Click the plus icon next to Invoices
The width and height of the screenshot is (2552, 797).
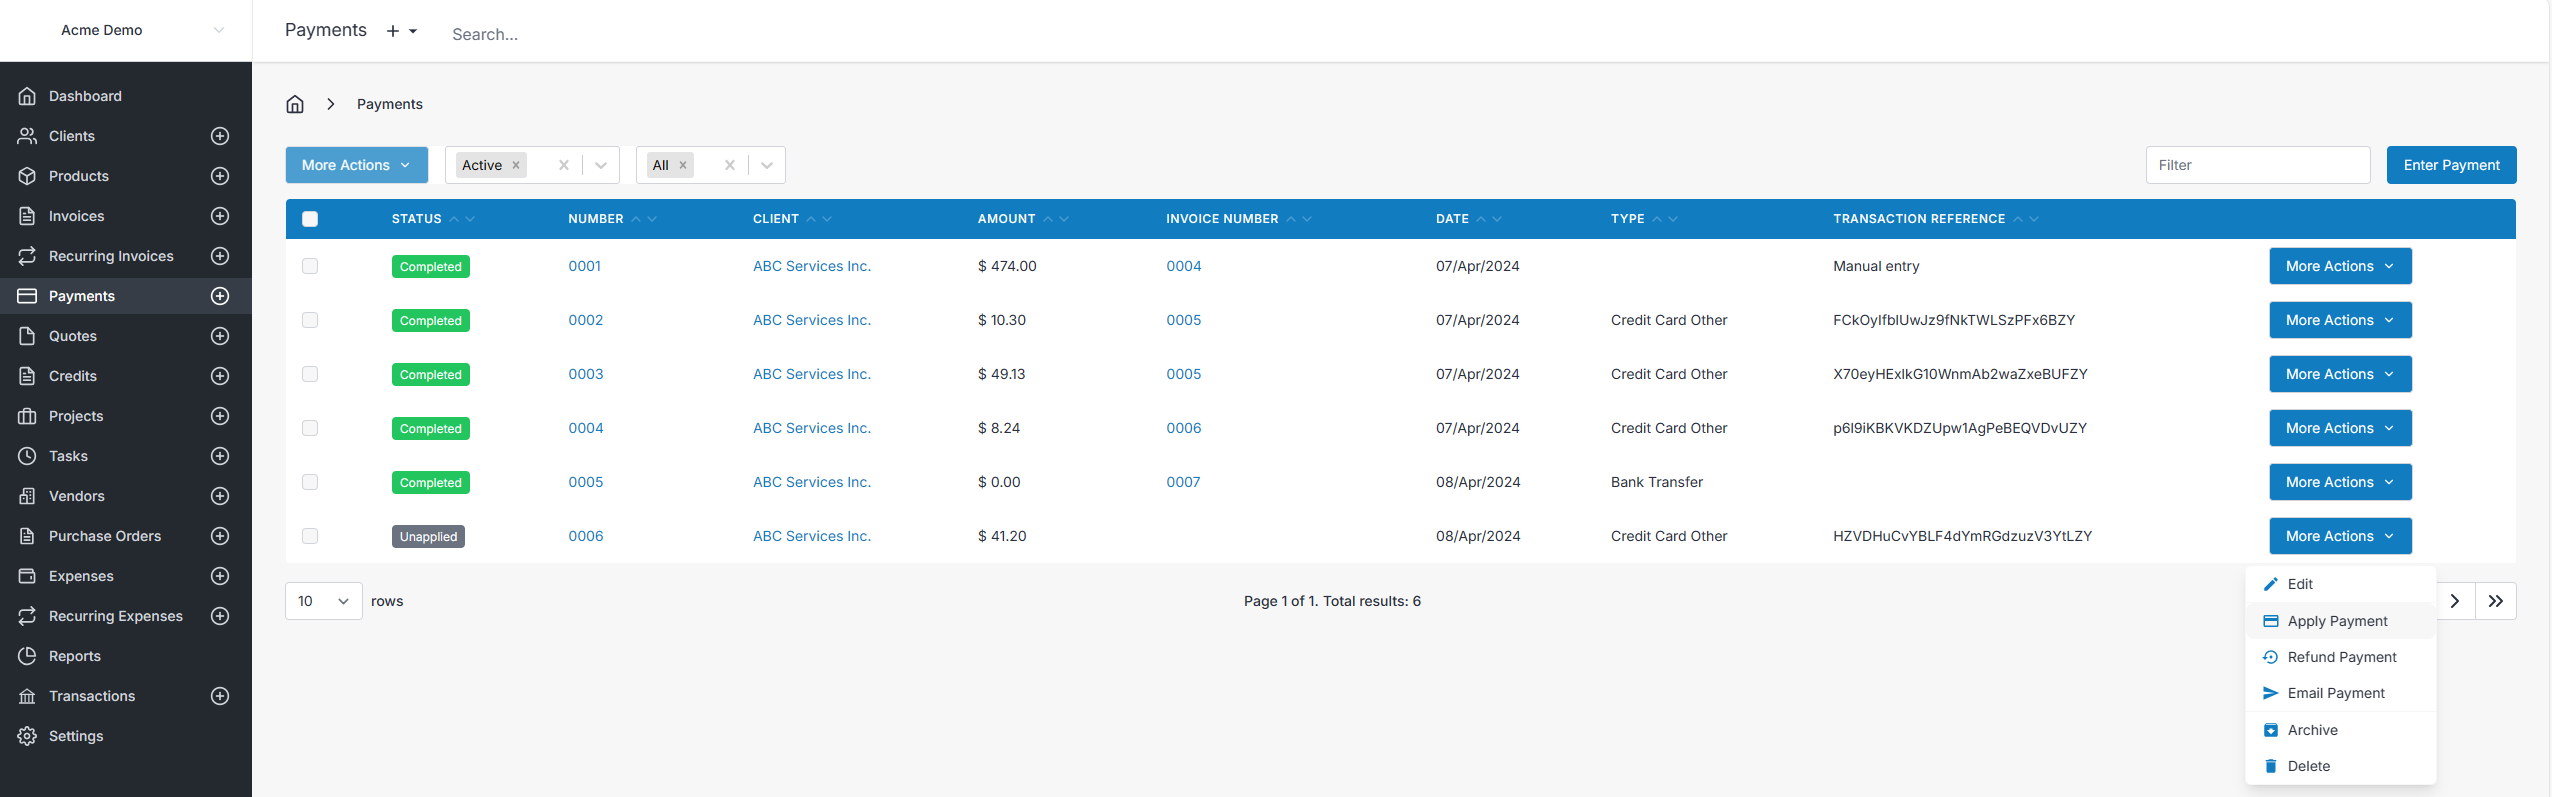pos(220,216)
